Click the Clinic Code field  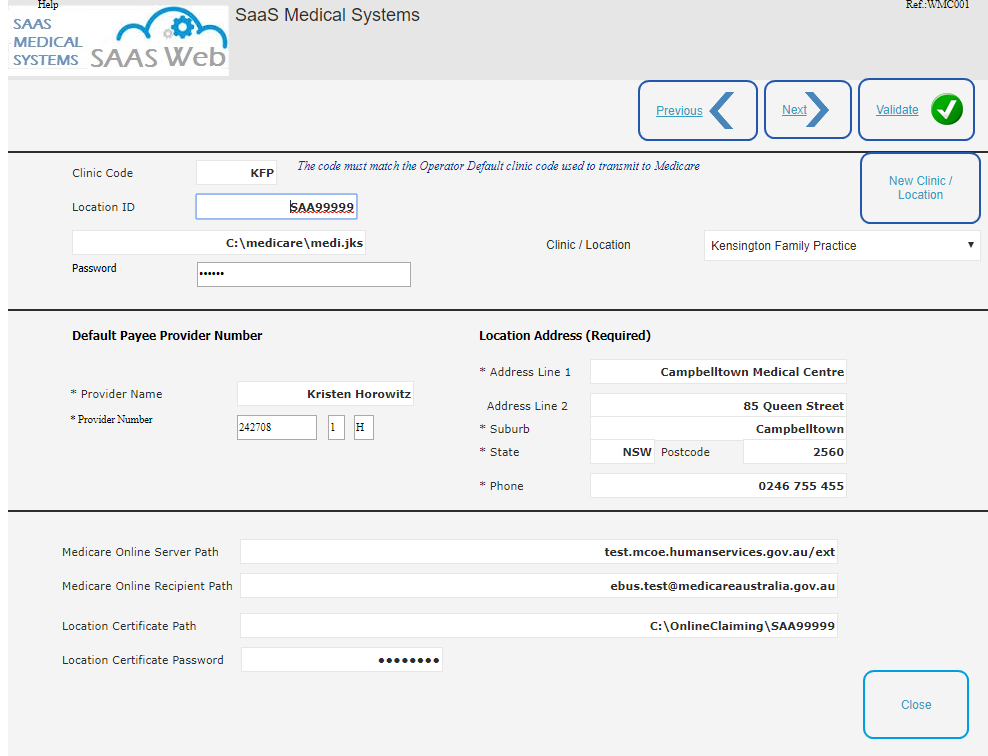point(236,173)
